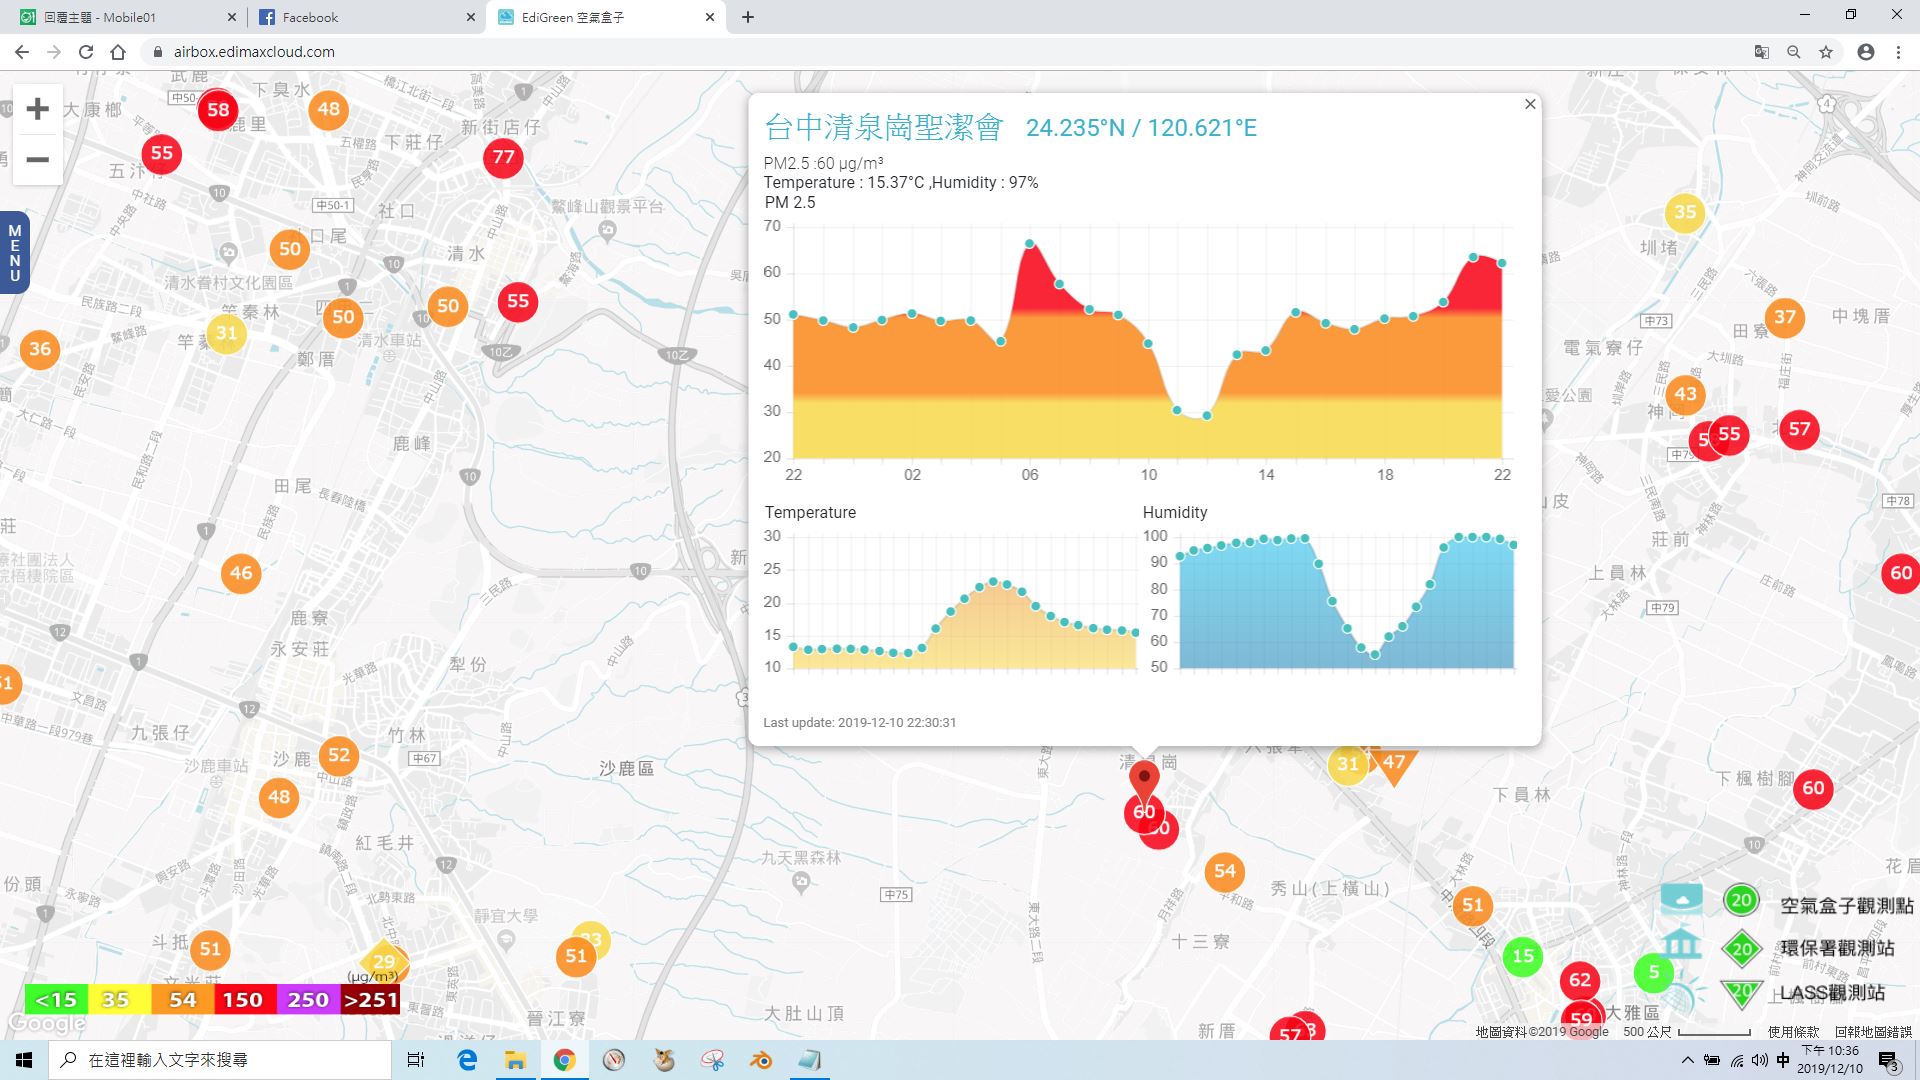Image resolution: width=1920 pixels, height=1080 pixels.
Task: Open Task View on taskbar
Action: click(416, 1060)
